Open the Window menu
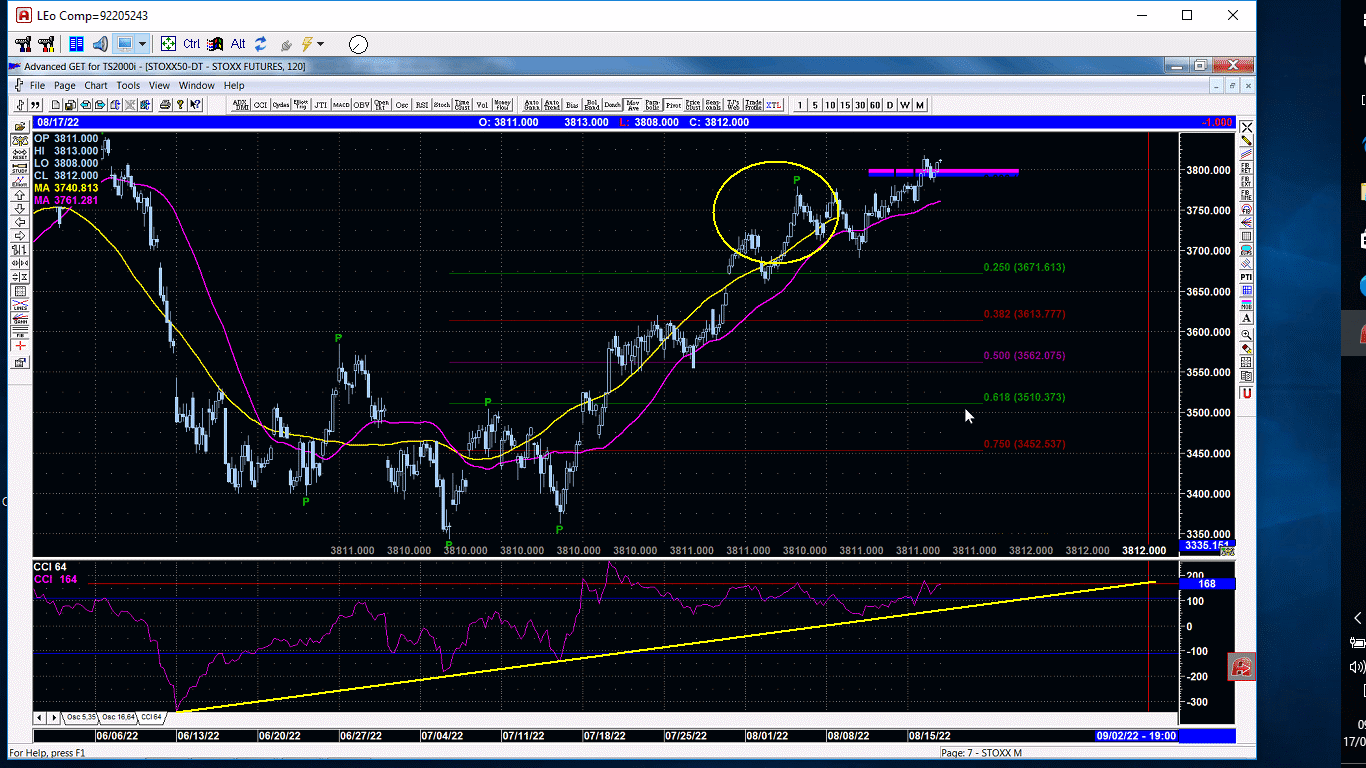Viewport: 1366px width, 768px height. [x=197, y=85]
